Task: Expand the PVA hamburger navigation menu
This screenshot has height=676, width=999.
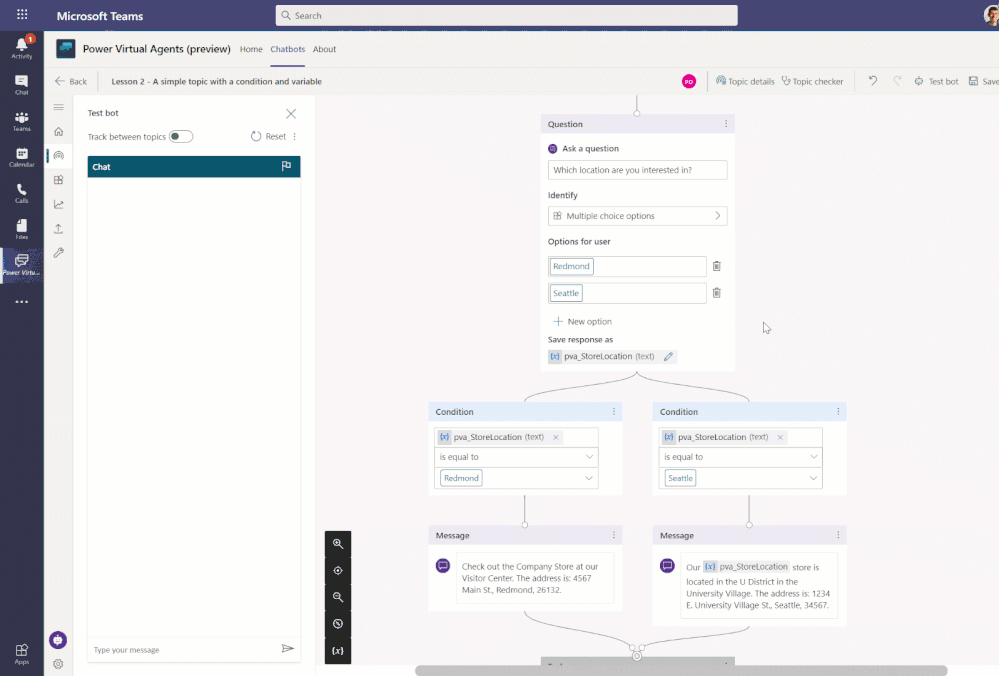Action: (59, 107)
